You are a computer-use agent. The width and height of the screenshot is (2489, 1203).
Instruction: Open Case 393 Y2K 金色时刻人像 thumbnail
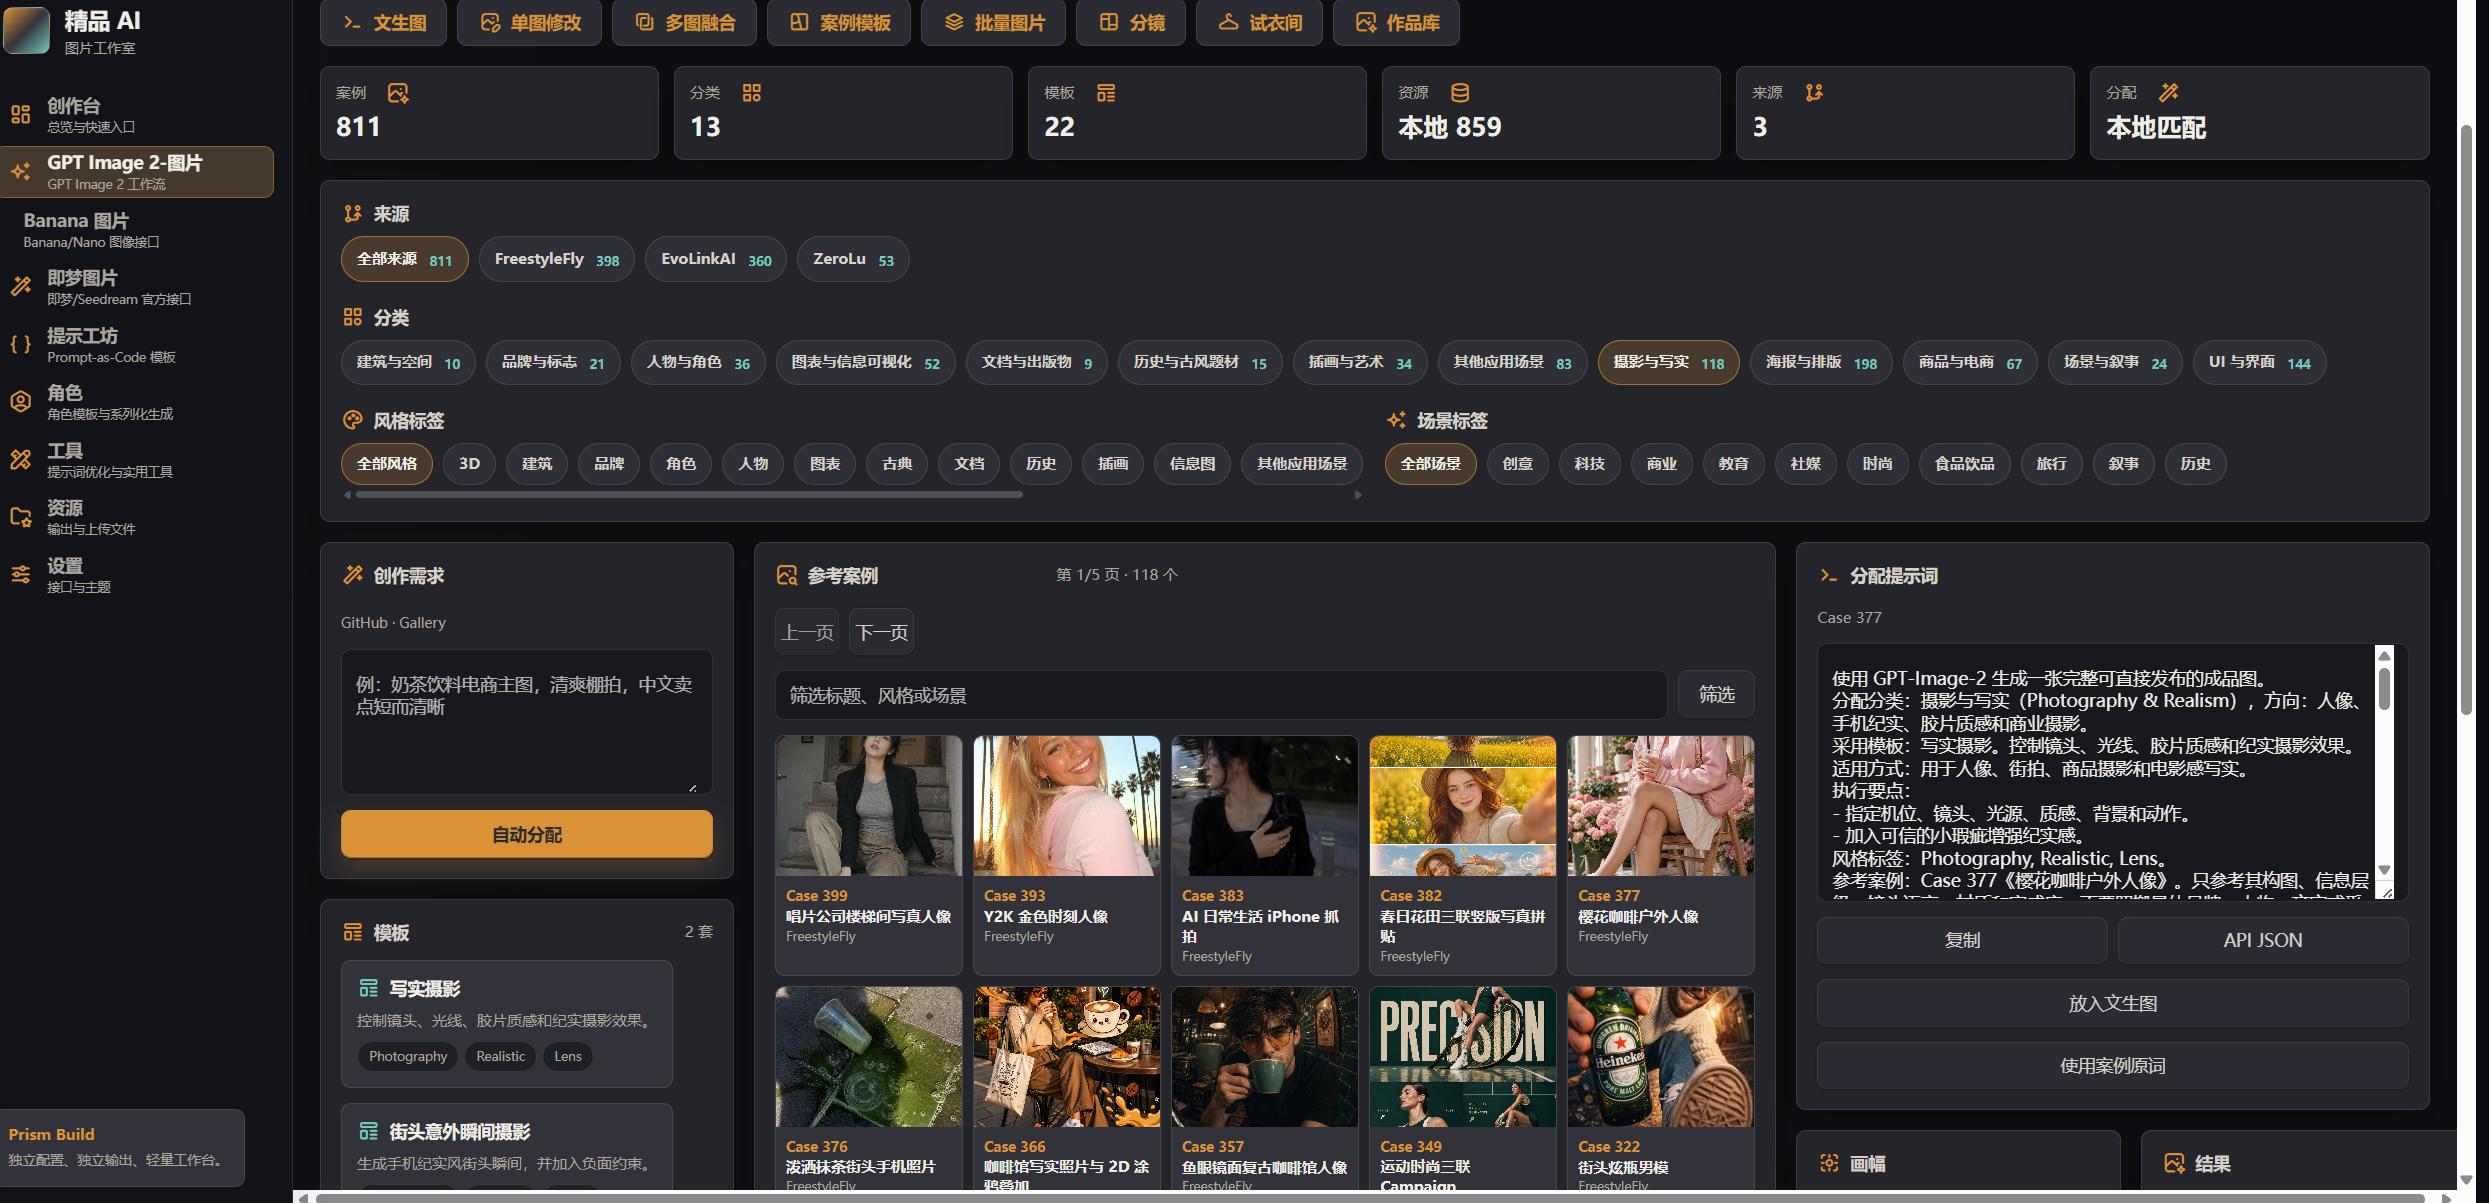[x=1066, y=806]
